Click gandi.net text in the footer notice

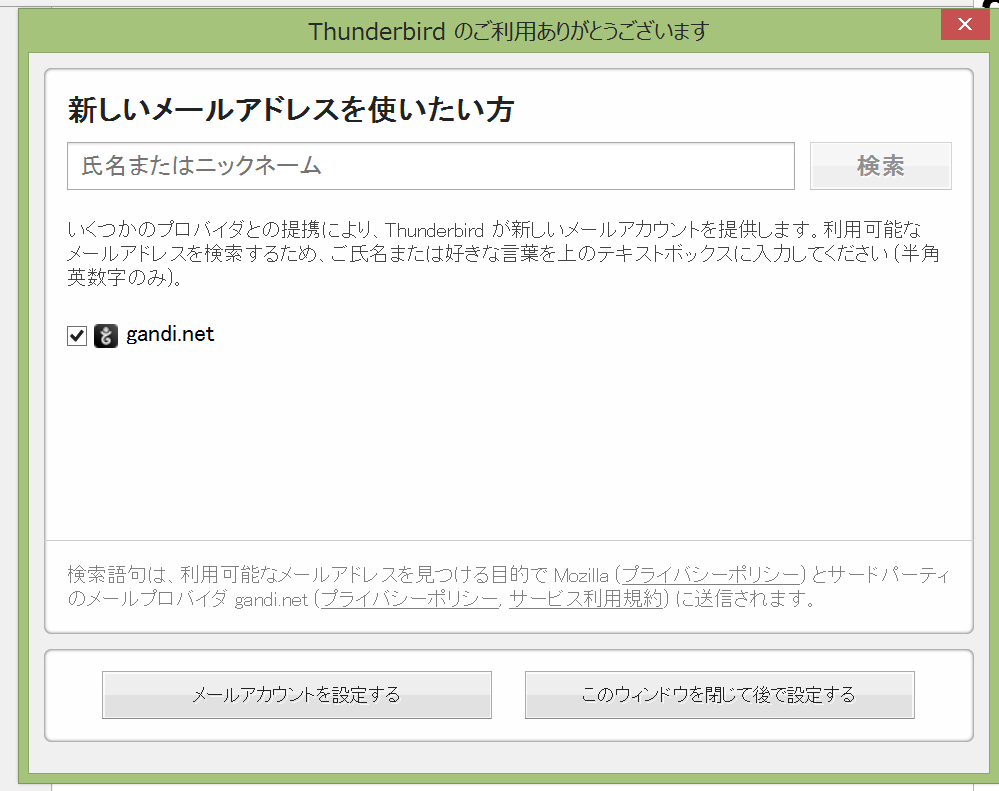[271, 600]
